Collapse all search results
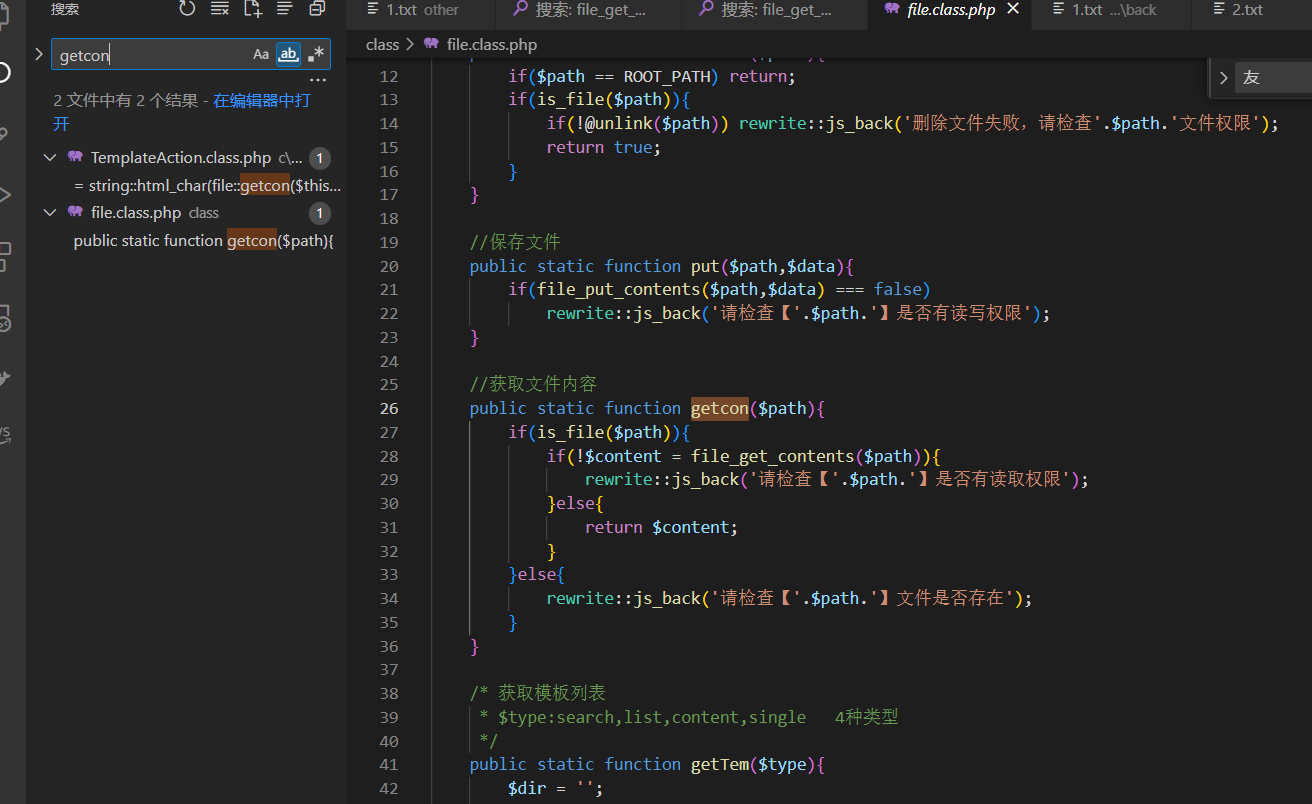Screen dimensions: 1312x804 [317, 9]
